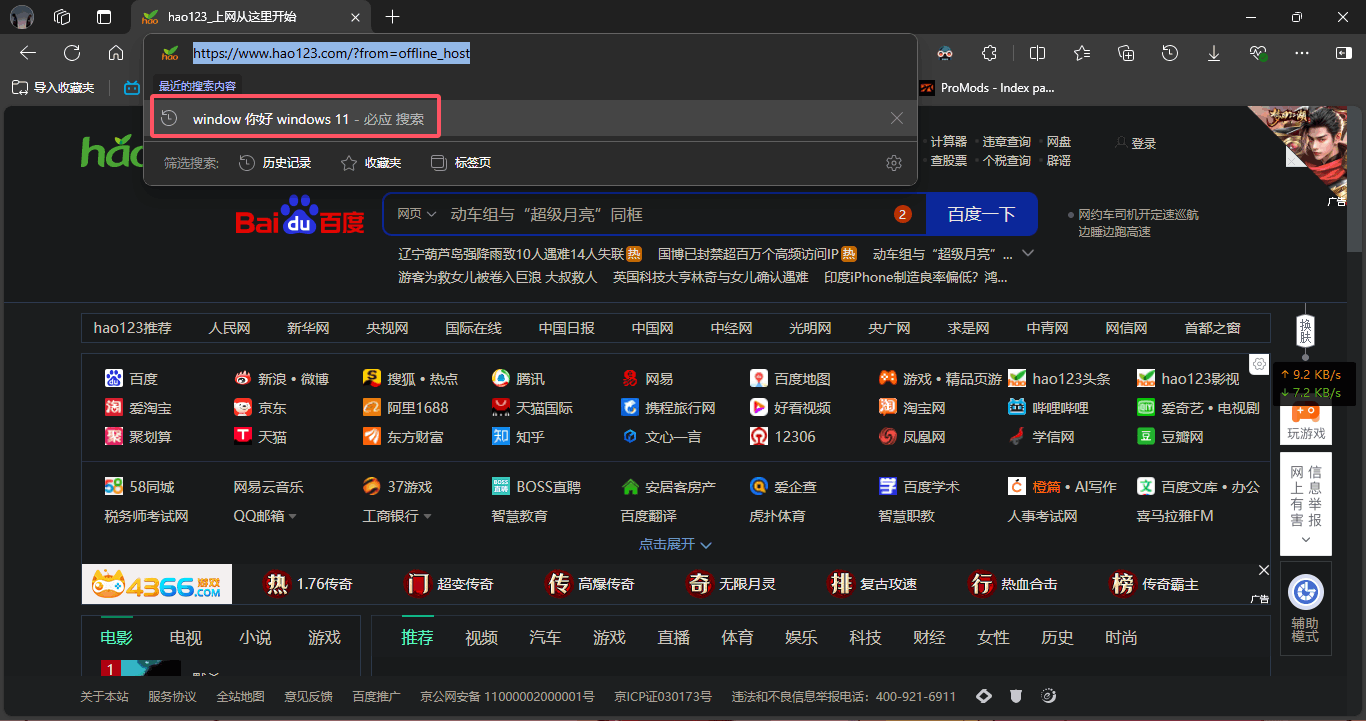The width and height of the screenshot is (1366, 721).
Task: Open address bar search settings gear
Action: [x=894, y=163]
